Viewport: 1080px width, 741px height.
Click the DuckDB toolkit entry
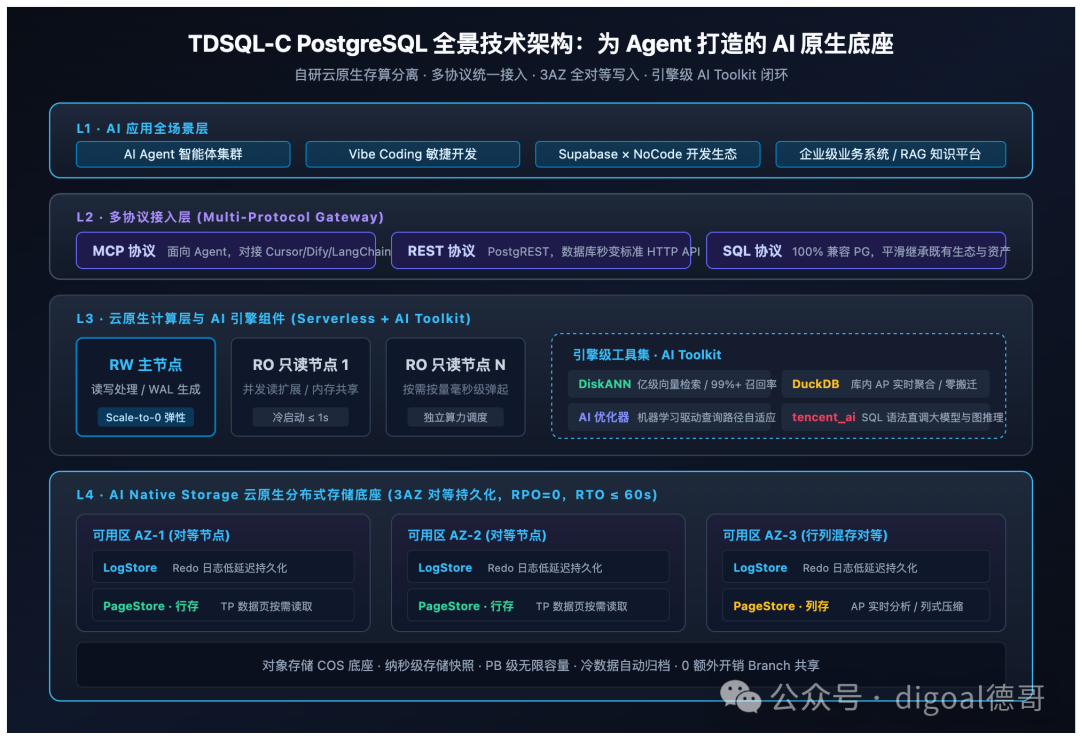click(x=885, y=384)
